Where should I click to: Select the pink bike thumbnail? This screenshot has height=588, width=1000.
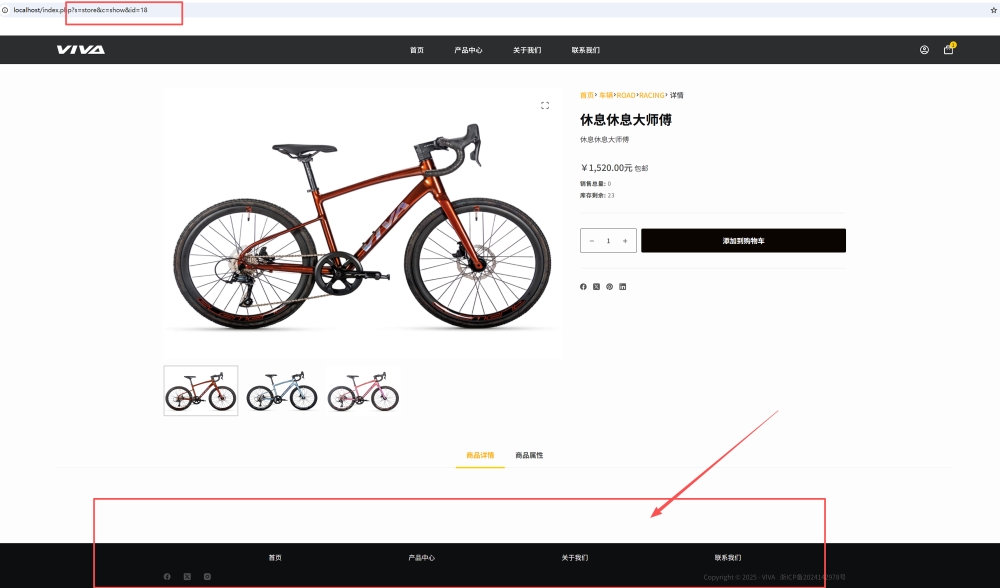tap(363, 391)
